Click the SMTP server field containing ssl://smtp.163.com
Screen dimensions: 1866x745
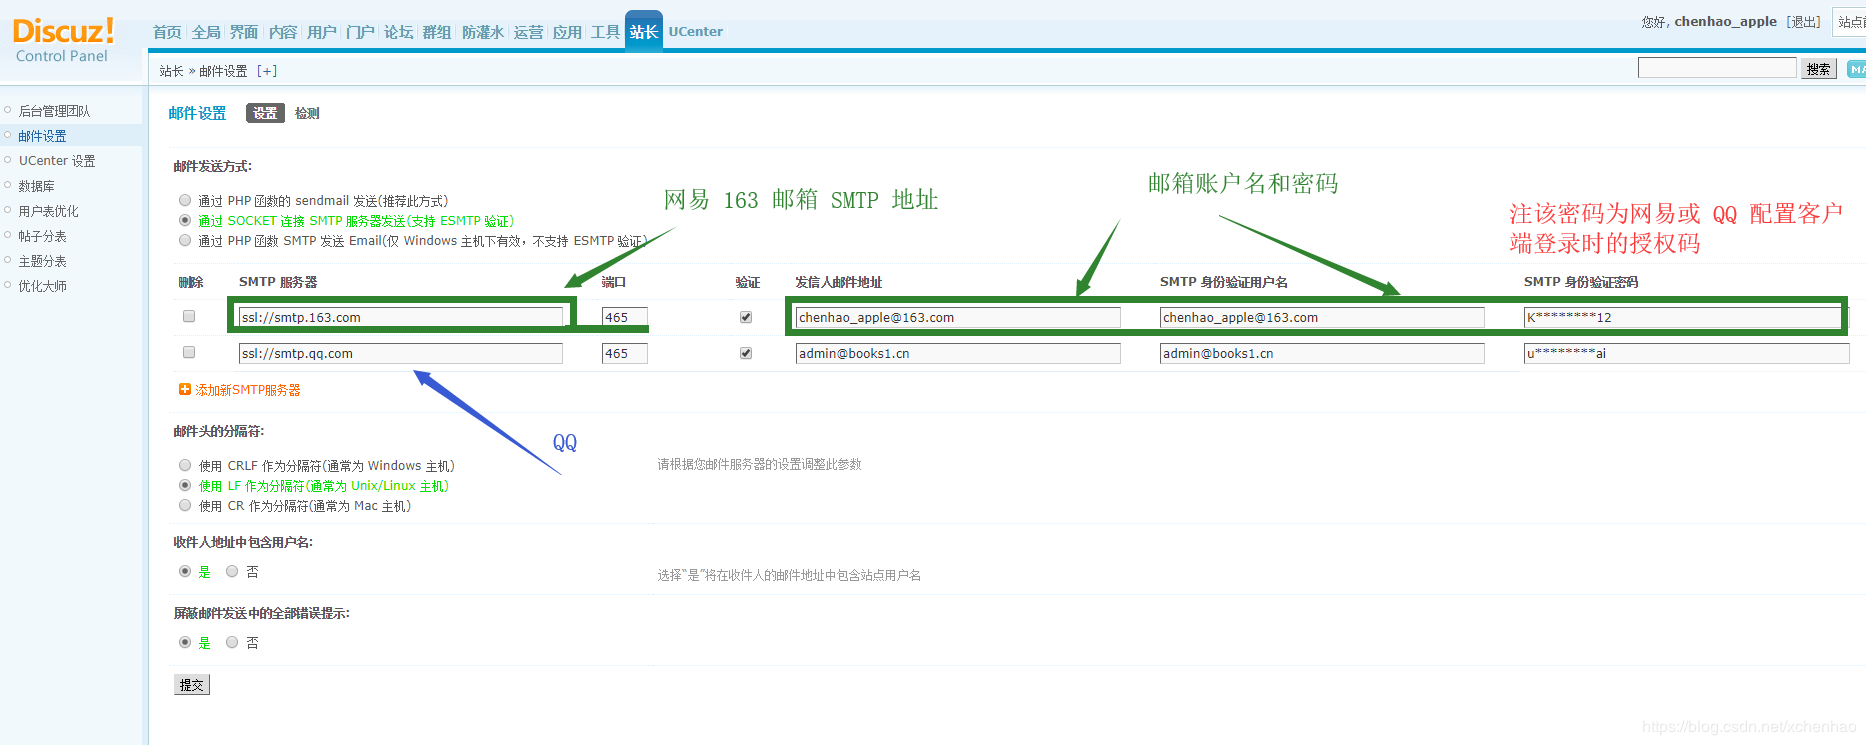click(x=400, y=318)
